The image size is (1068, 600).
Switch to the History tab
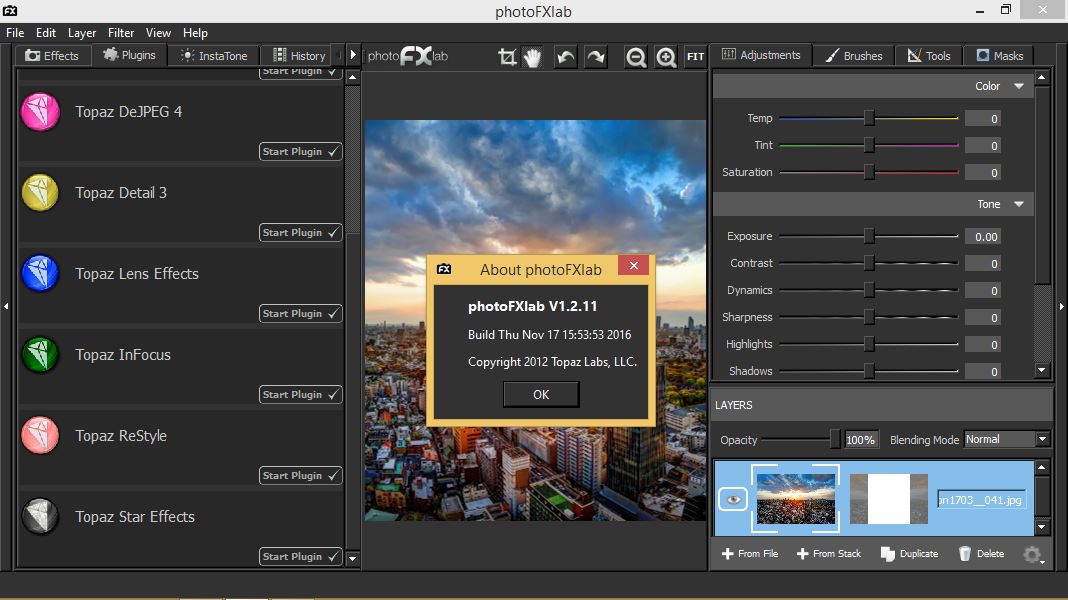298,56
